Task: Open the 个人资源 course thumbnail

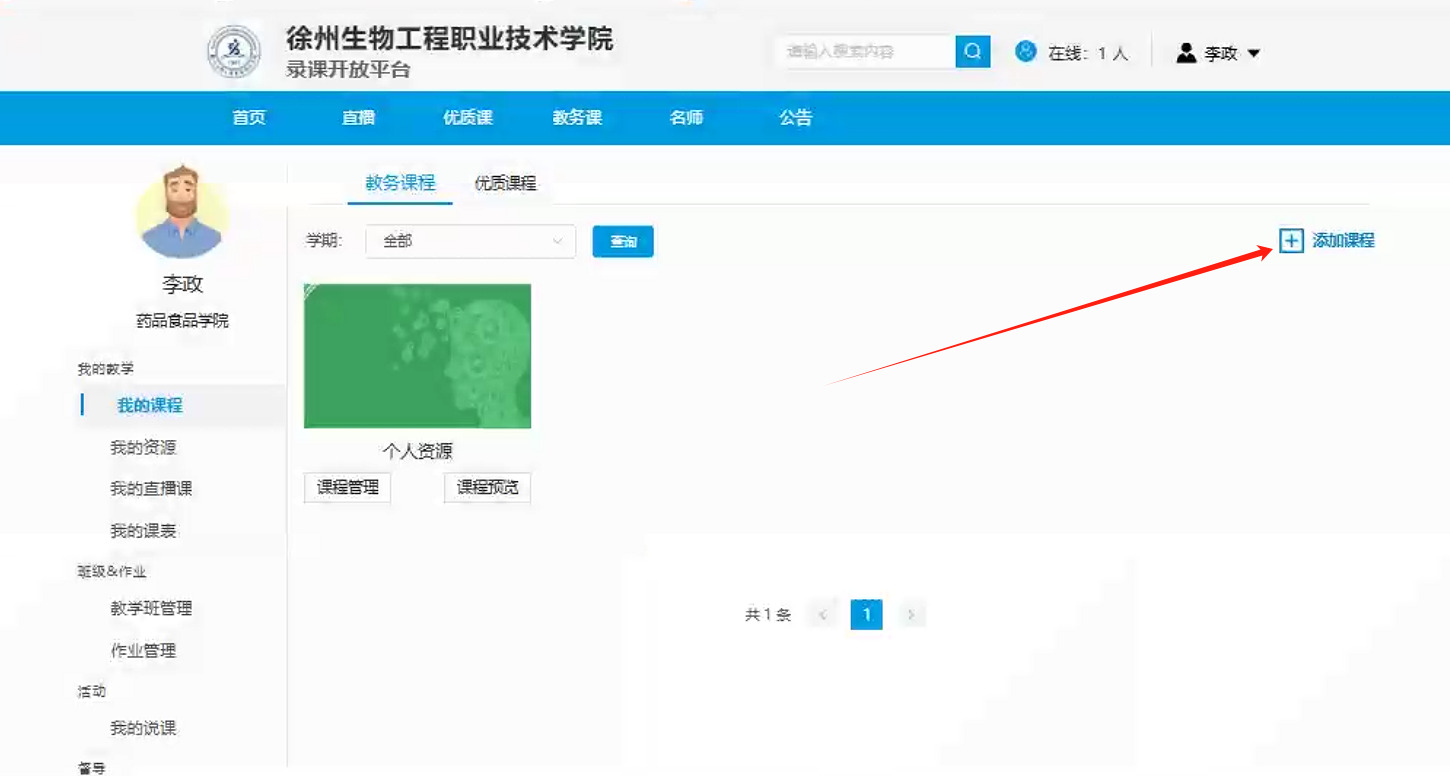Action: (x=417, y=356)
